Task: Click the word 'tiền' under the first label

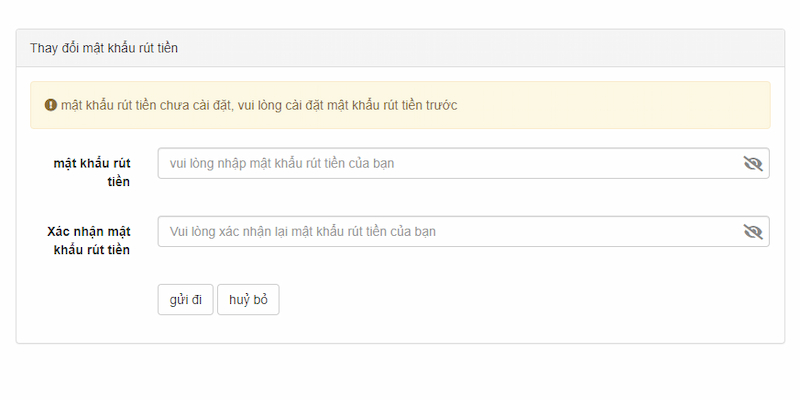Action: click(x=119, y=182)
